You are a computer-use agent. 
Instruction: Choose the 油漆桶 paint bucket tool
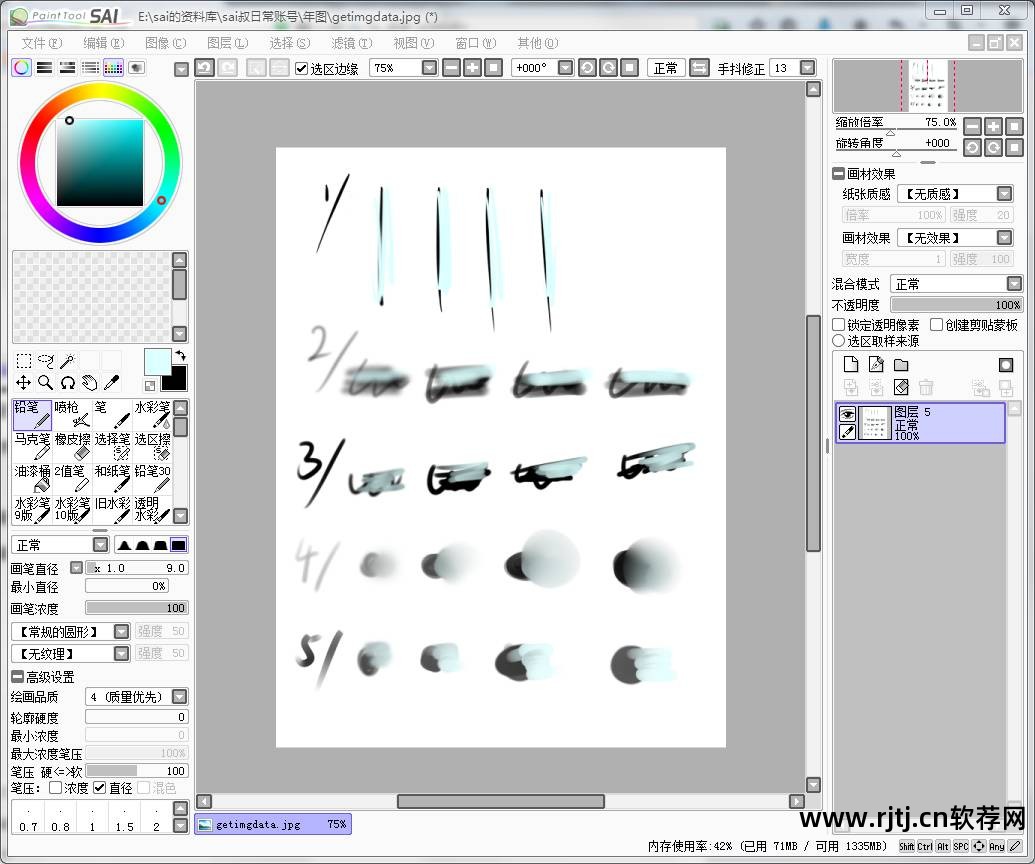tap(32, 478)
